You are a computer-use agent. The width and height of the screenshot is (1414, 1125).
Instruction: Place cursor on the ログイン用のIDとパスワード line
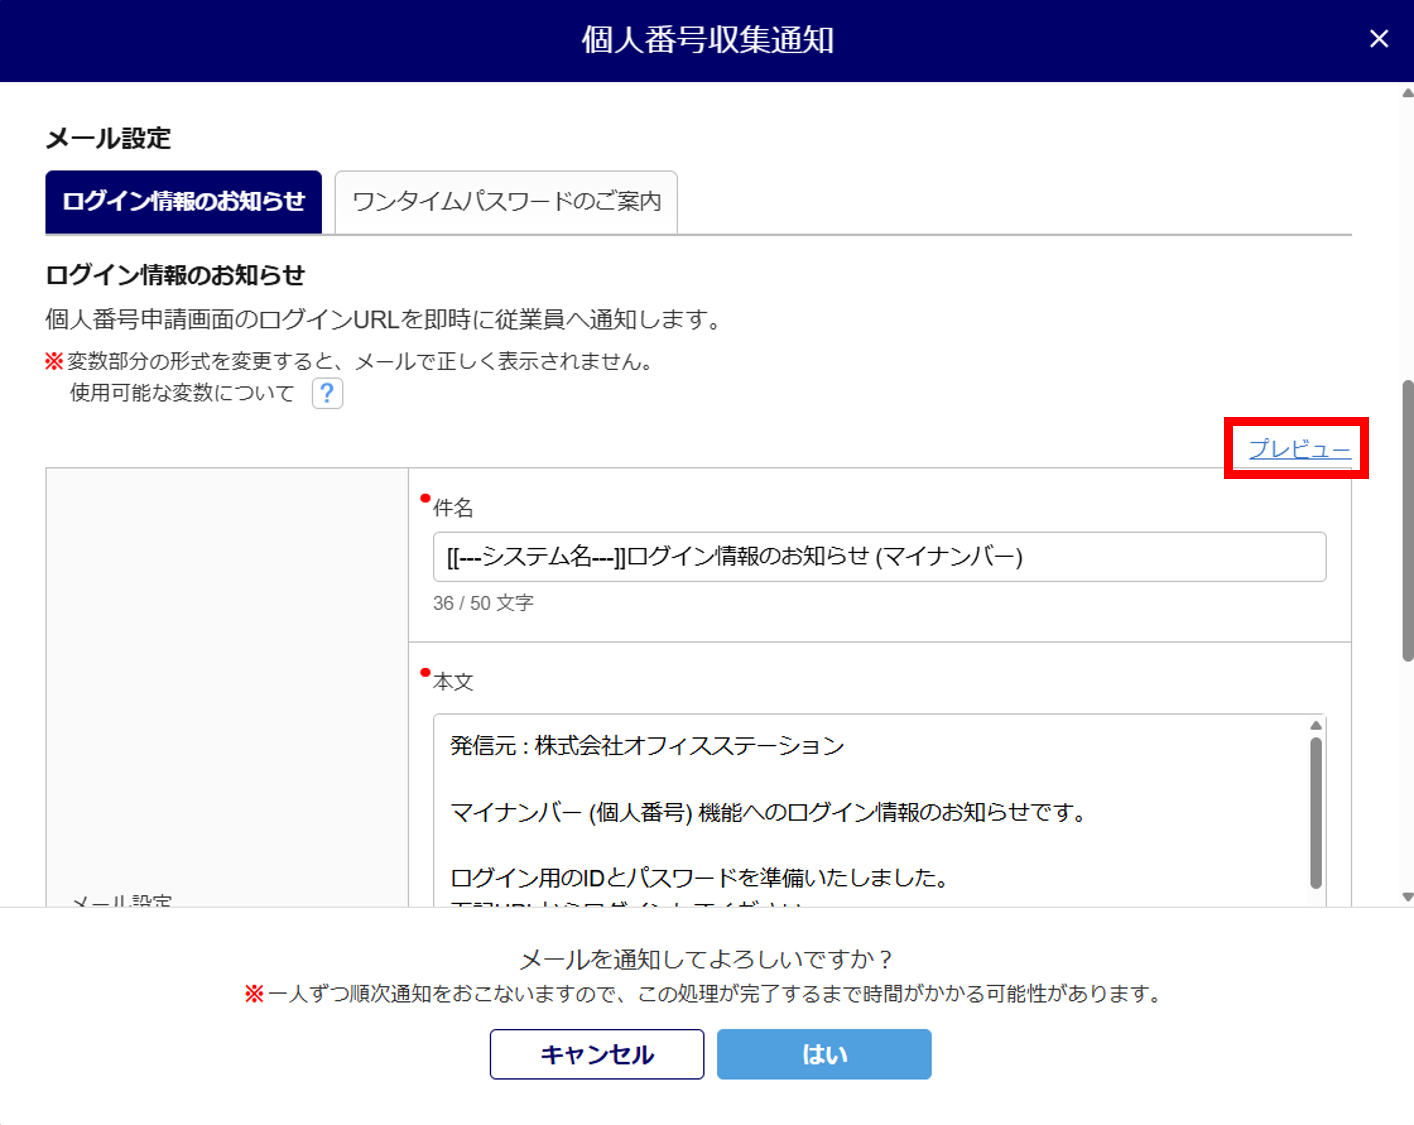[x=699, y=878]
